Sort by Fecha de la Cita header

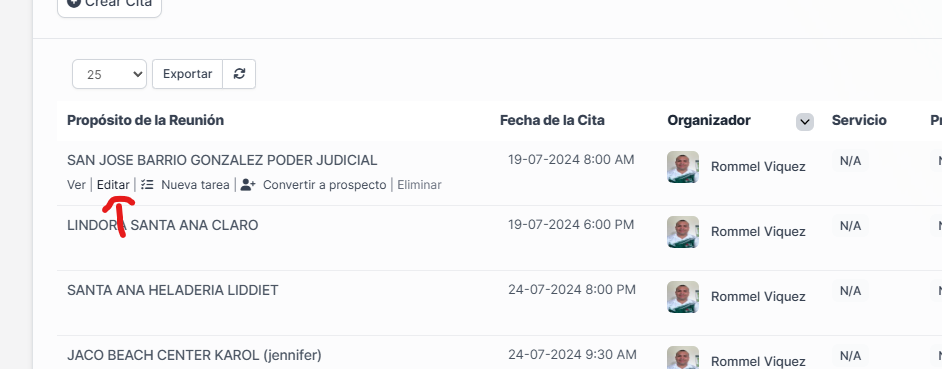pyautogui.click(x=552, y=120)
